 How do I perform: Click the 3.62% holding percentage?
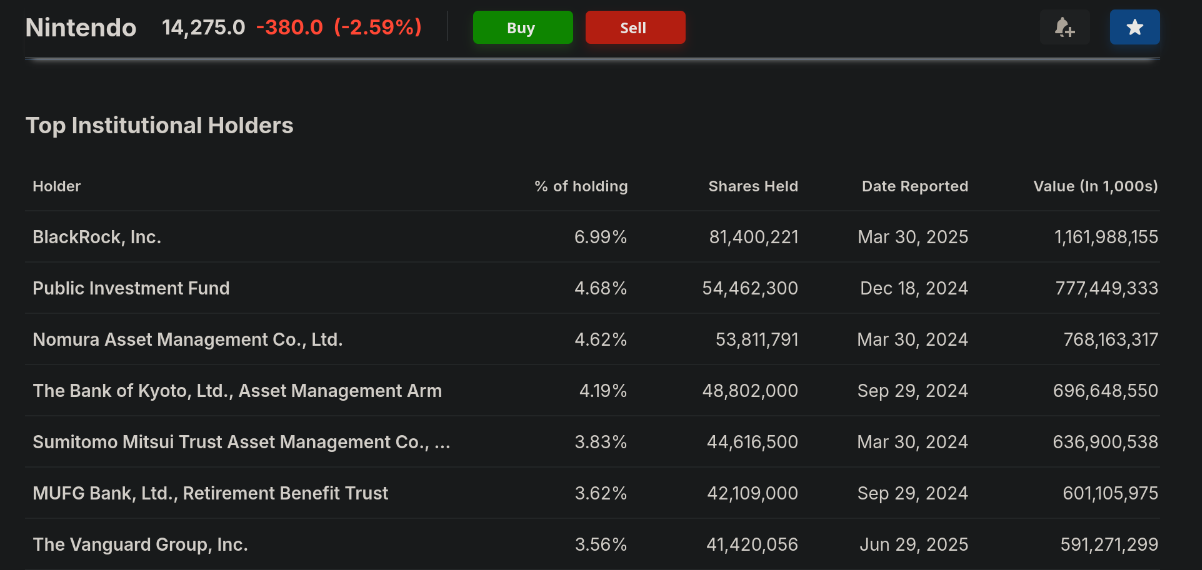coord(601,493)
